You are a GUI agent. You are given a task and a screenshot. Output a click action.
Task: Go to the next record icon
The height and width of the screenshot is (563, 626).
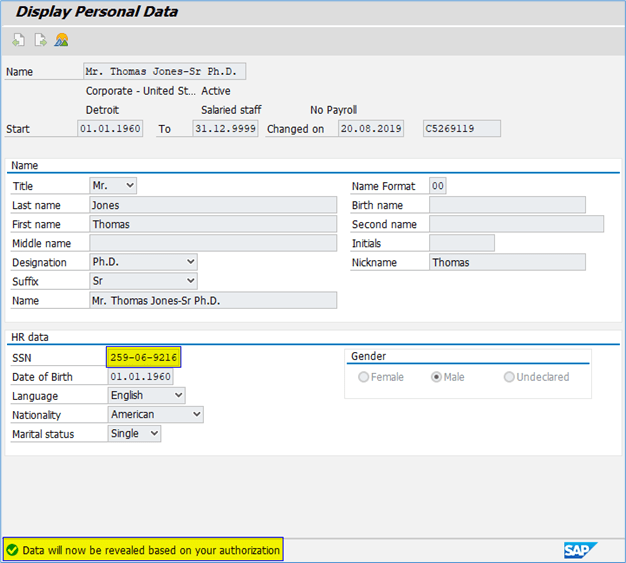point(40,40)
